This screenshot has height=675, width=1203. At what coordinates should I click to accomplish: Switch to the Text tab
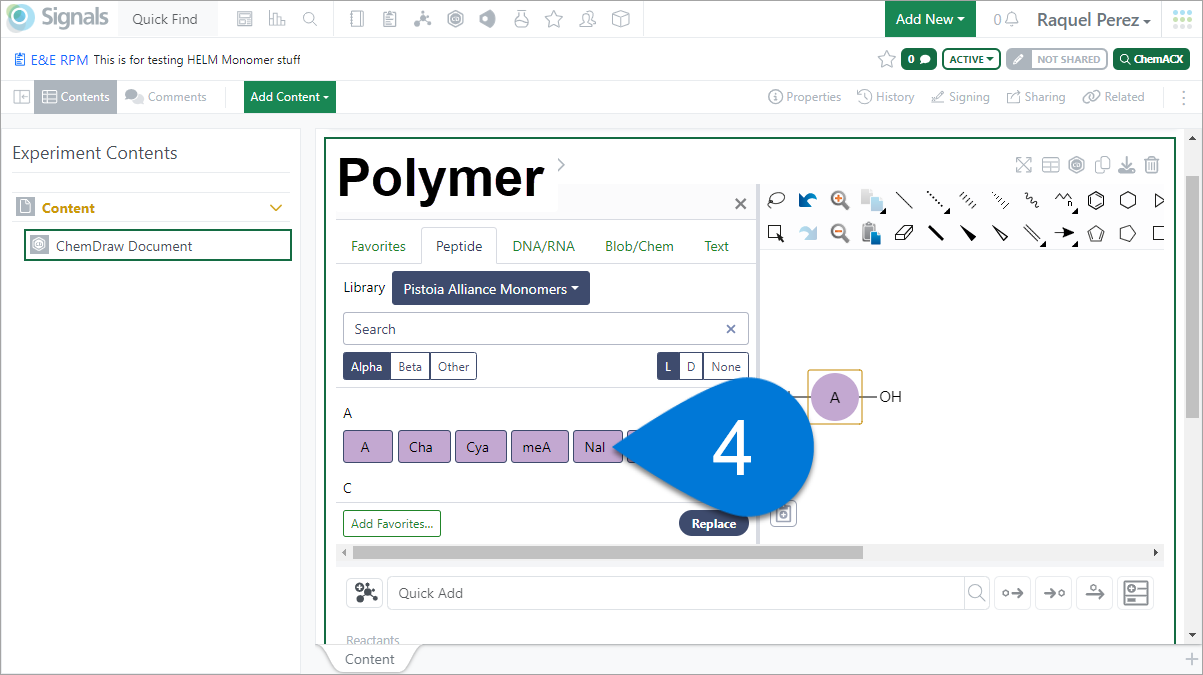coord(717,246)
